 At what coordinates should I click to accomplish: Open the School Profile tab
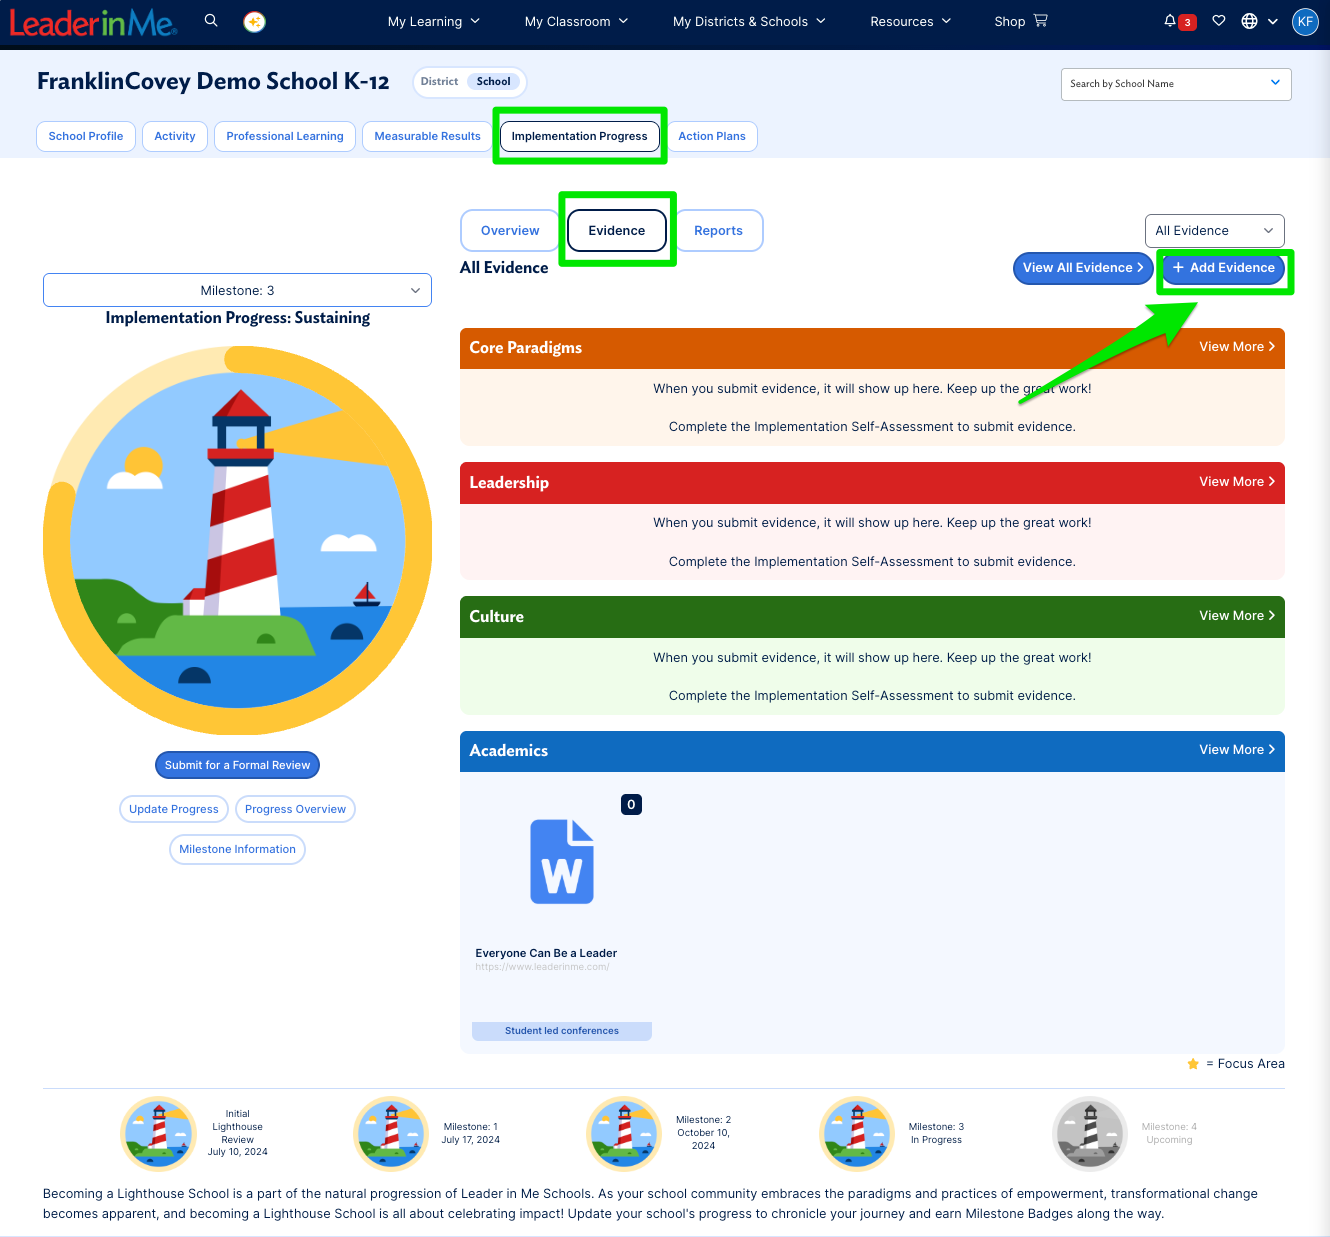[86, 136]
